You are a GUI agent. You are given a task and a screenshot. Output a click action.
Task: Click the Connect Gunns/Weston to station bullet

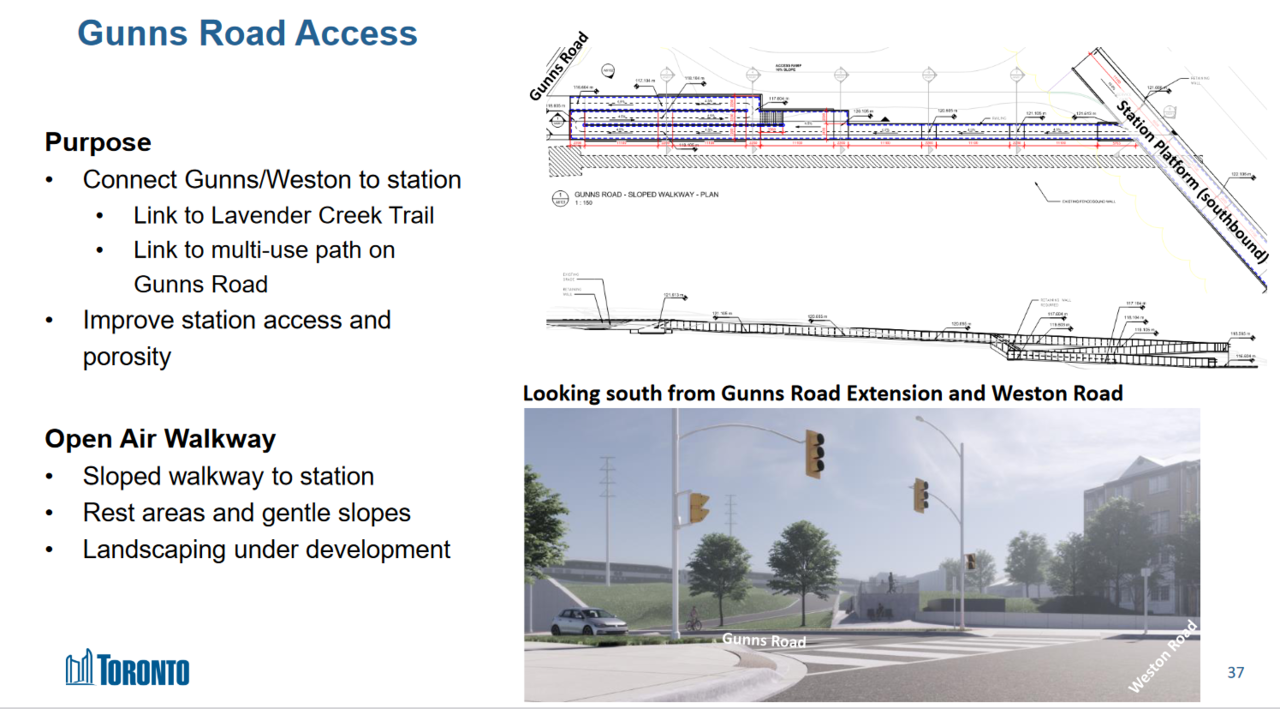(272, 180)
